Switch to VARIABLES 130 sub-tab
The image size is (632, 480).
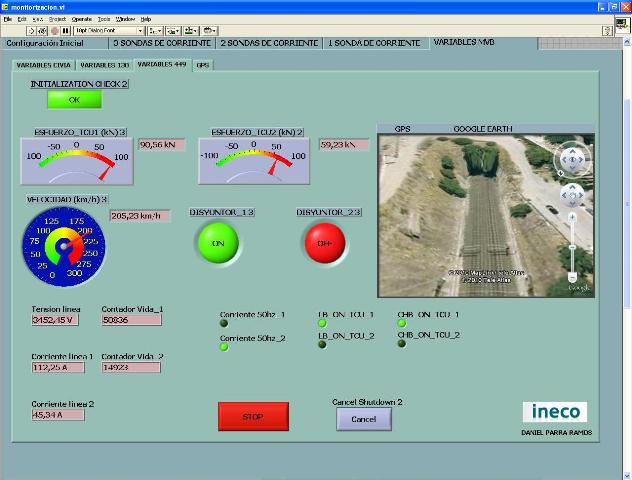(104, 65)
